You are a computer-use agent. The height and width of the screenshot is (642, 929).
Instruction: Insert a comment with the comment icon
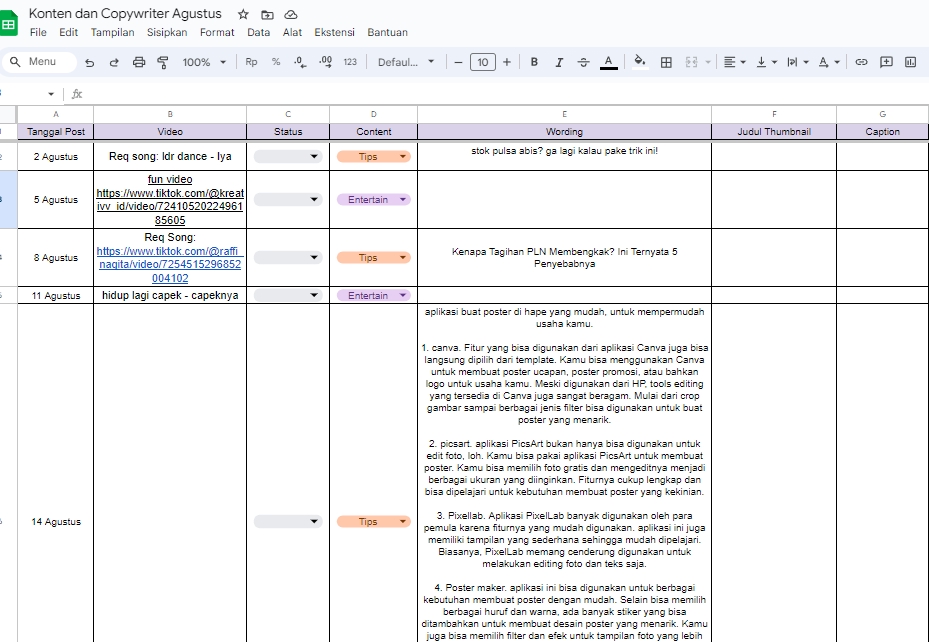[886, 62]
